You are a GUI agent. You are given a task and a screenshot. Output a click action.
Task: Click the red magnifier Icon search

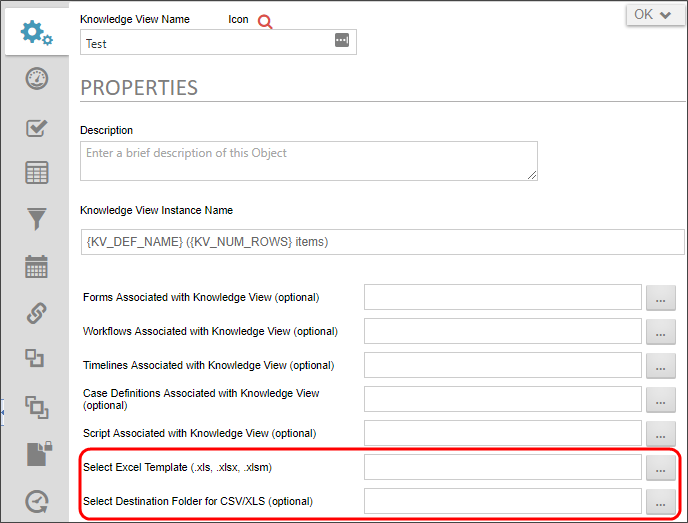click(x=265, y=21)
